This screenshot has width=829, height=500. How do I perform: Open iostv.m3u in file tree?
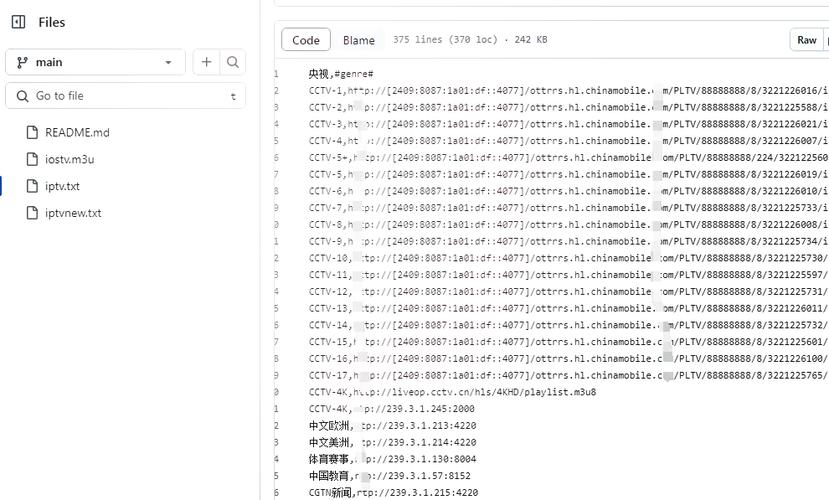tap(70, 159)
